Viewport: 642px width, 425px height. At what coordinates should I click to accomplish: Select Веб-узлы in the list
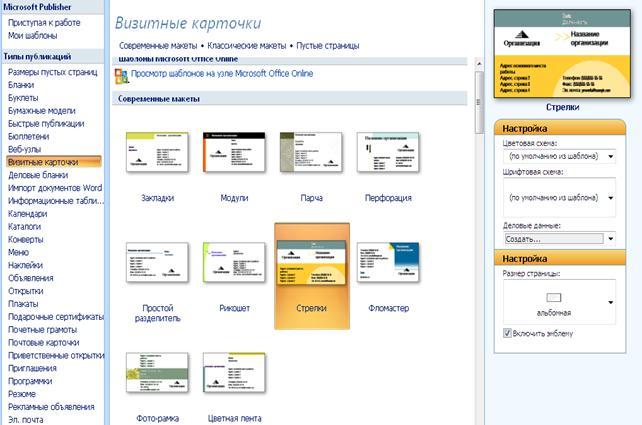(25, 149)
